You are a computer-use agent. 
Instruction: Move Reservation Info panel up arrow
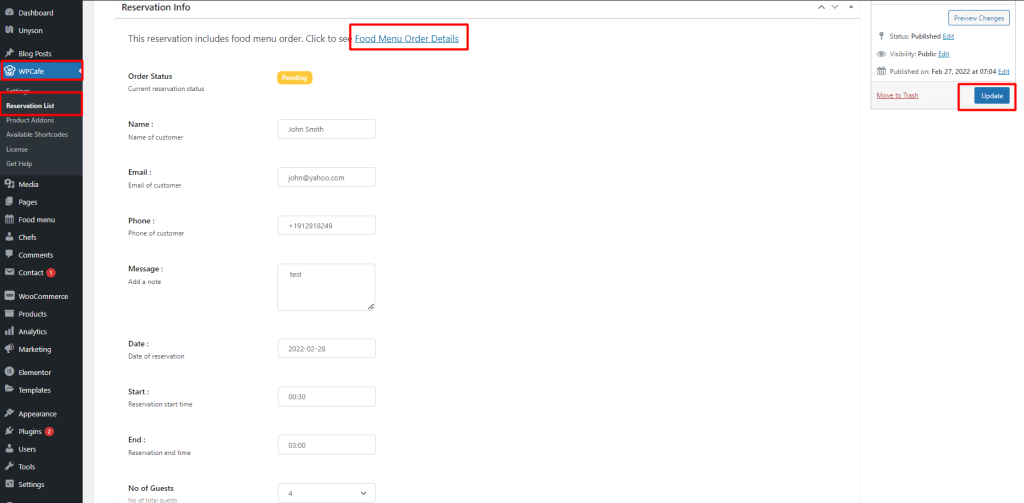coord(822,7)
